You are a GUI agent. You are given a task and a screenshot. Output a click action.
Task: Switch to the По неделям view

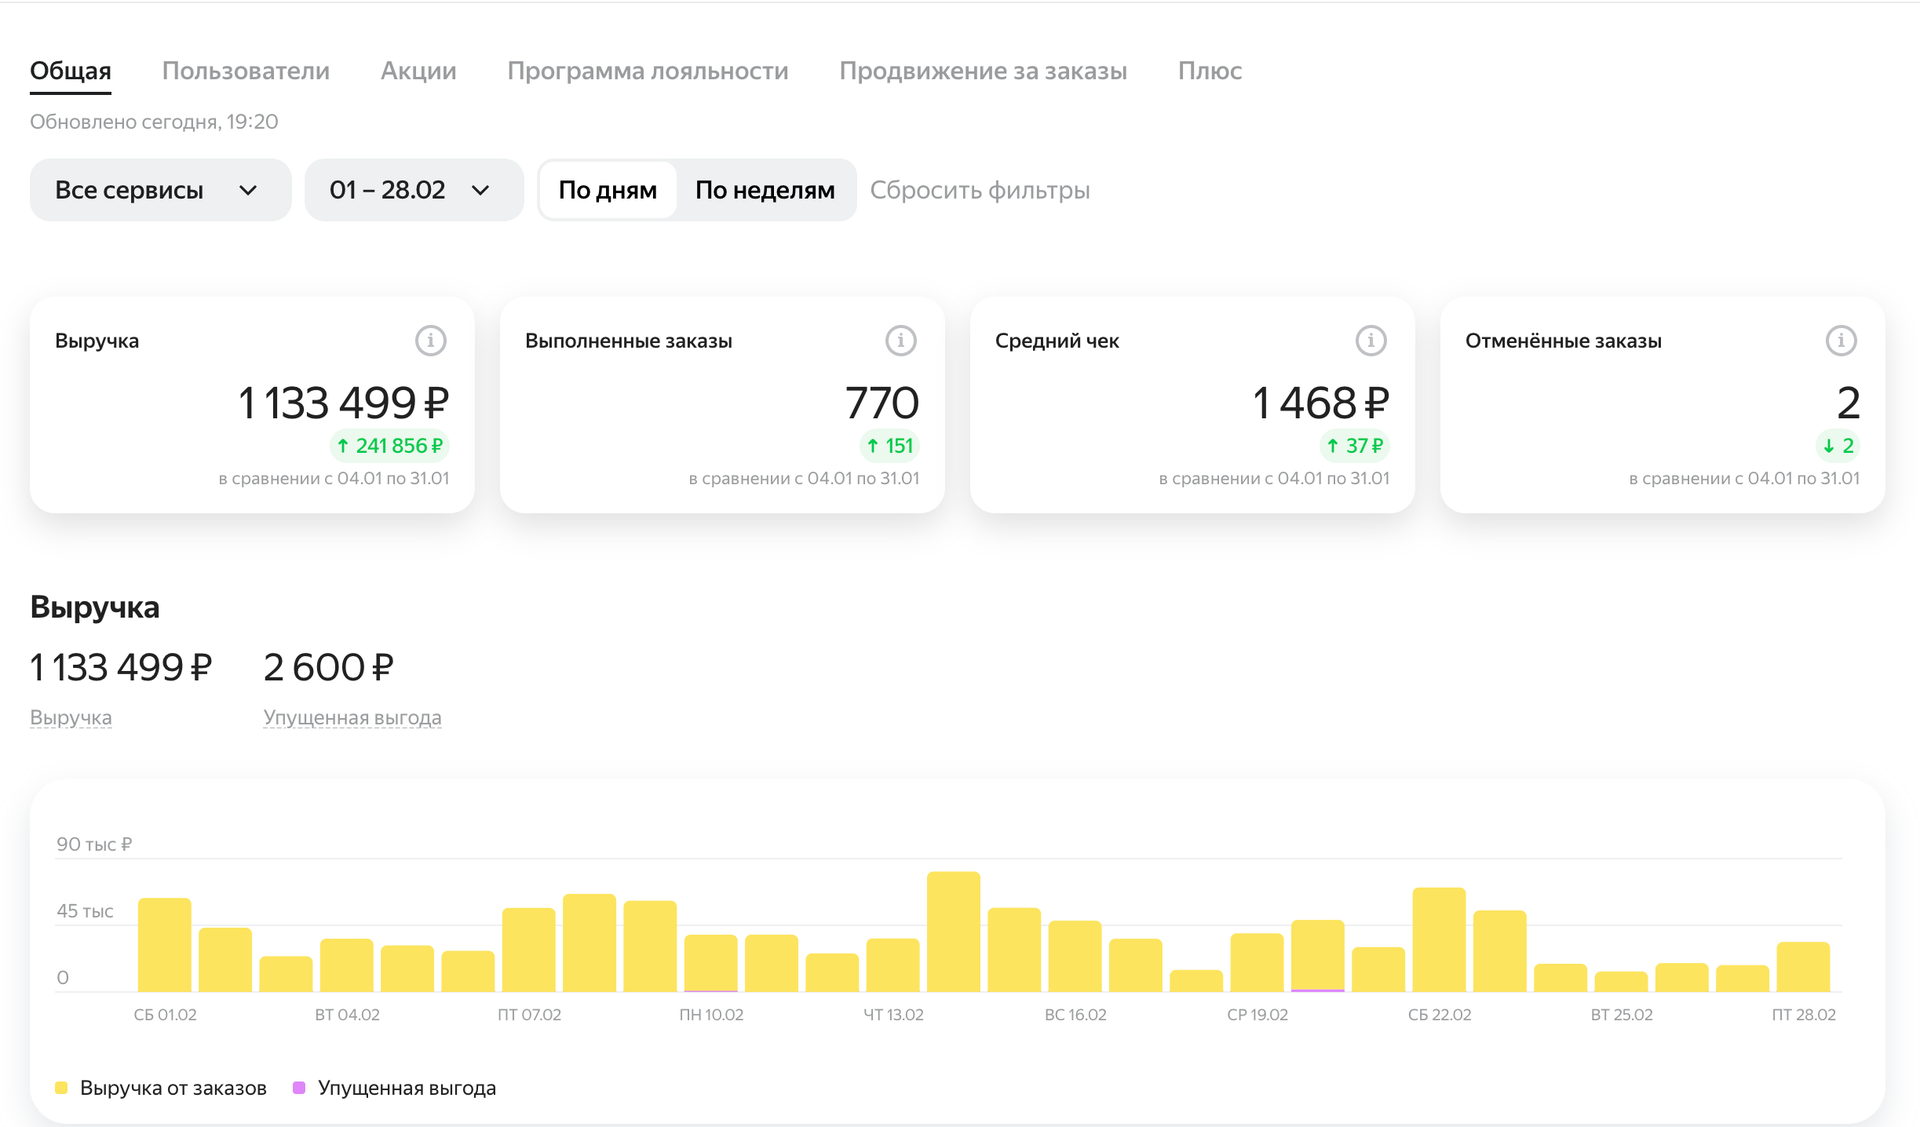coord(765,190)
